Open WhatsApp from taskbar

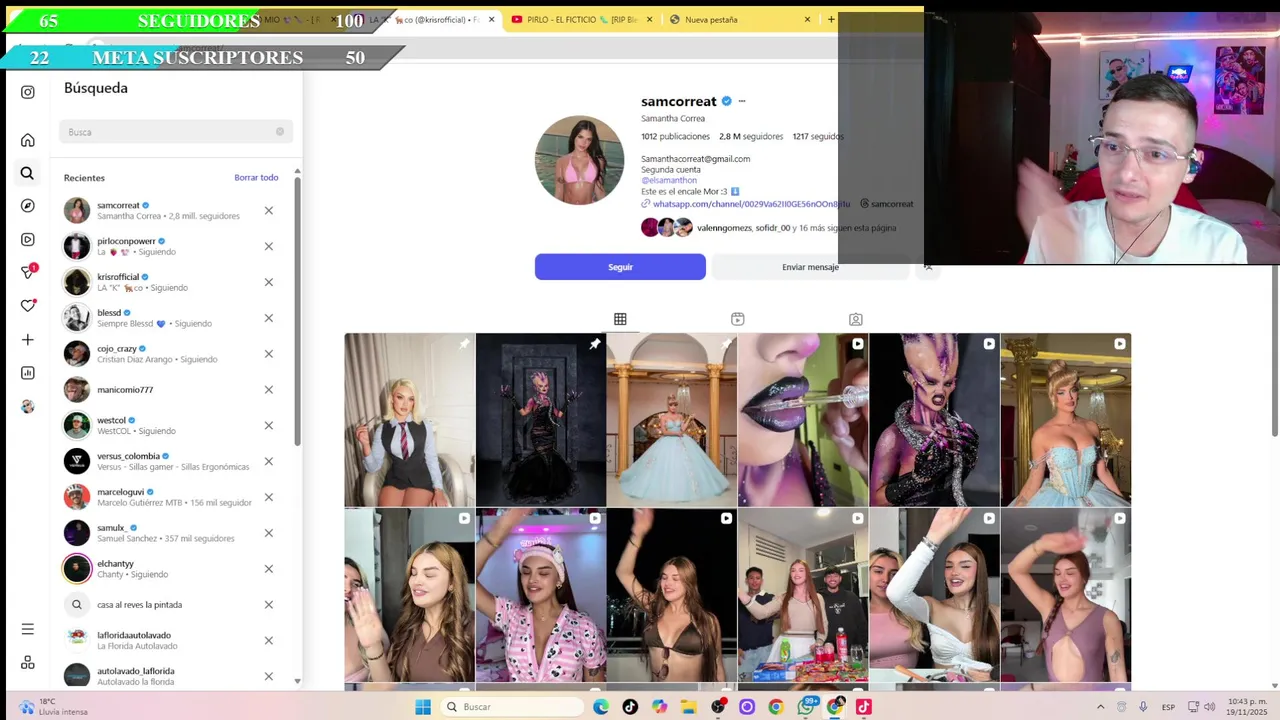[x=806, y=707]
